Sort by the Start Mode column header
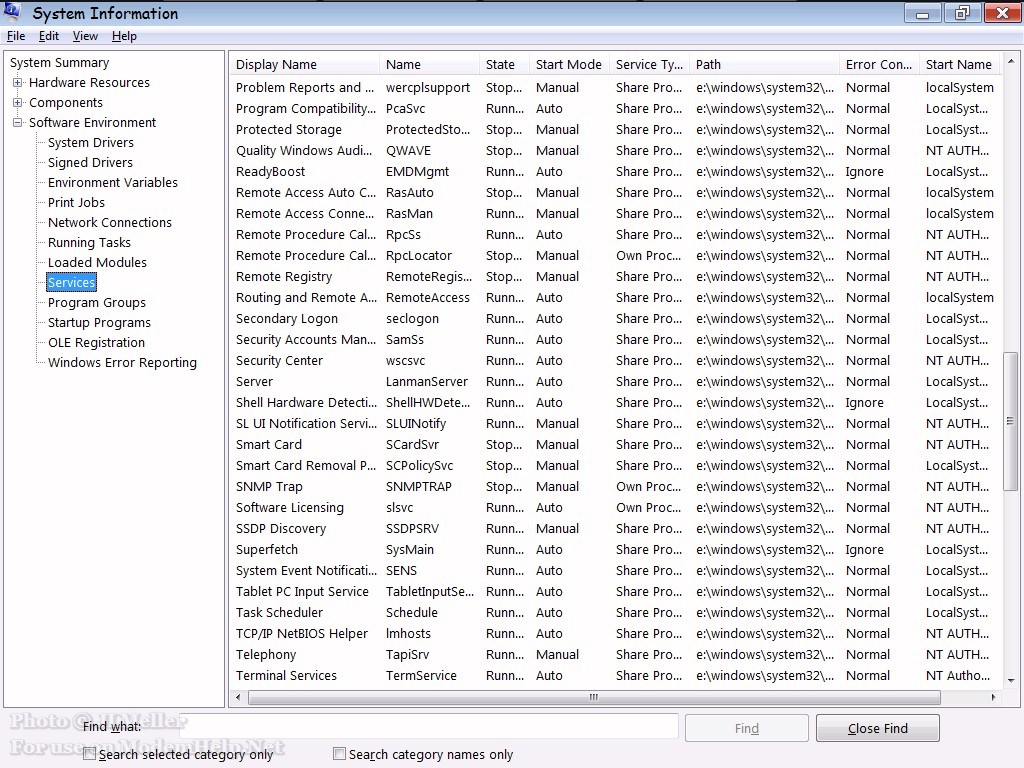 (569, 65)
